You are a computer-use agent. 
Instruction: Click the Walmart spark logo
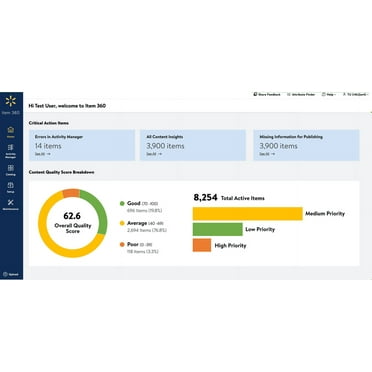tap(11, 101)
